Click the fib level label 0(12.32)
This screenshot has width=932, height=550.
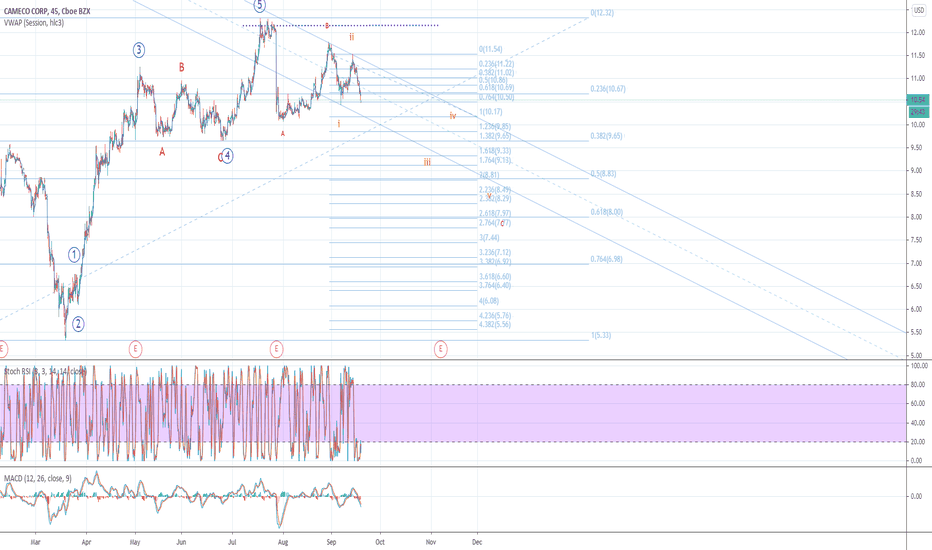tap(602, 13)
